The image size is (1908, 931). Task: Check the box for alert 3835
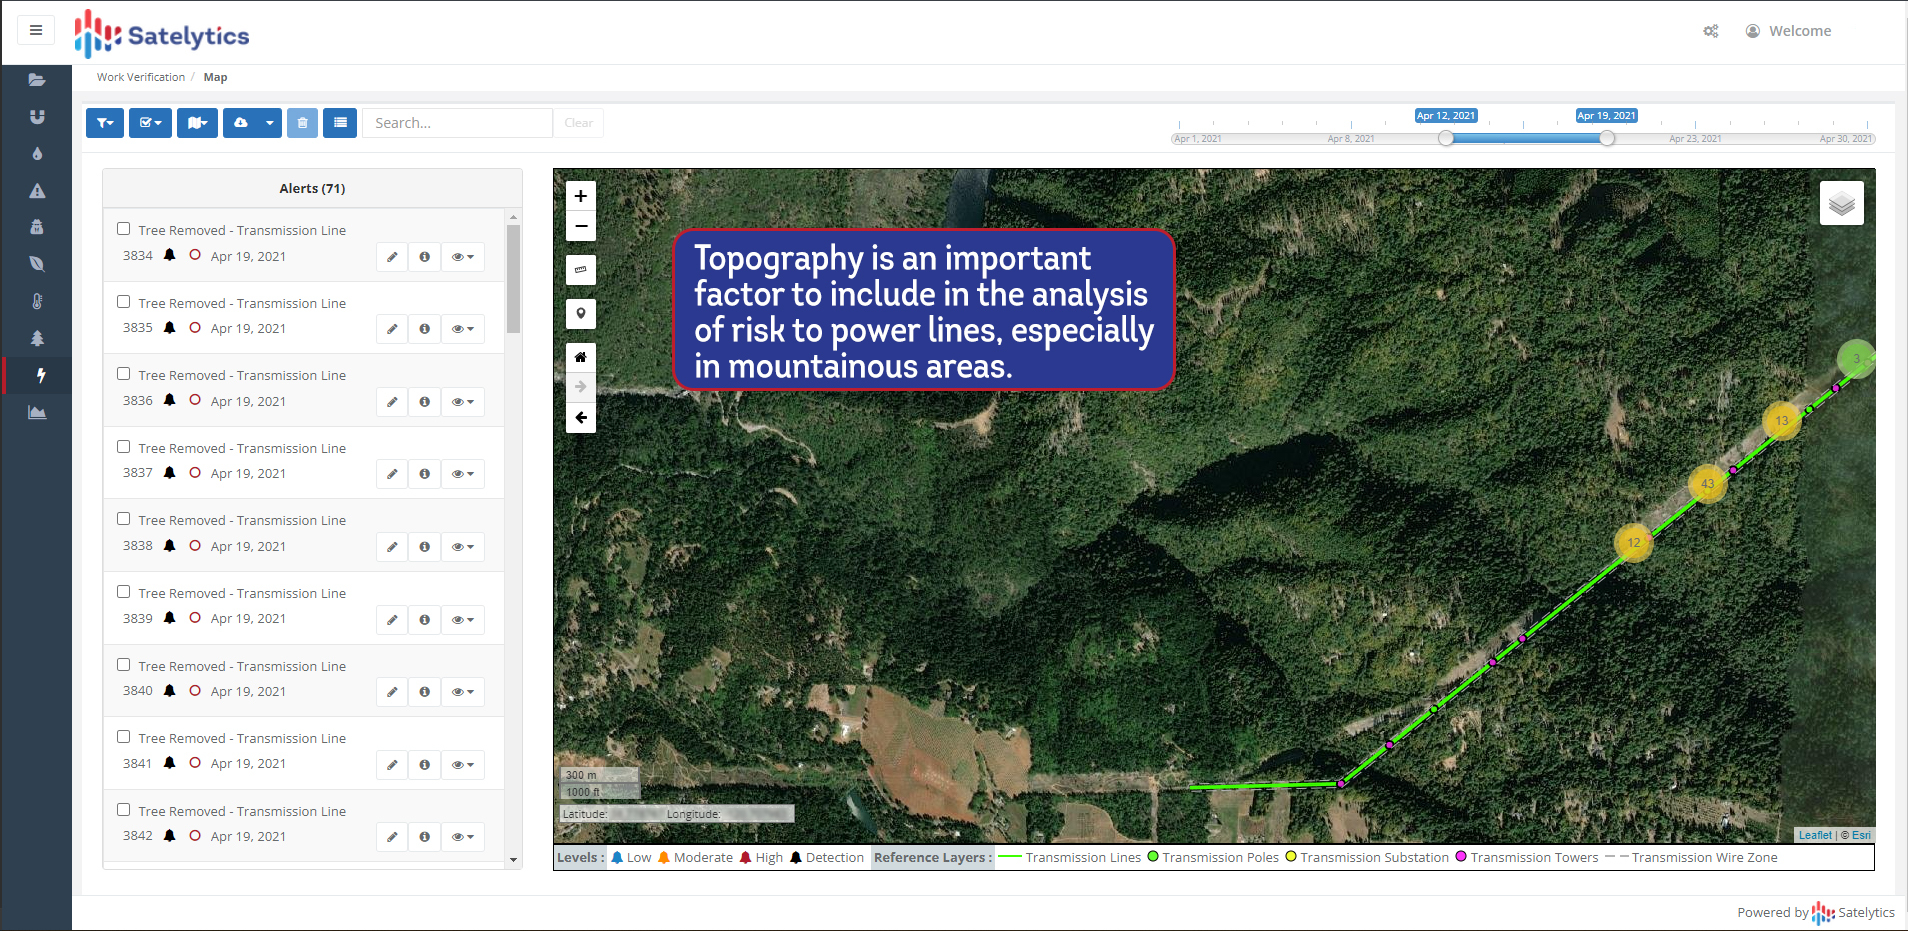tap(124, 302)
